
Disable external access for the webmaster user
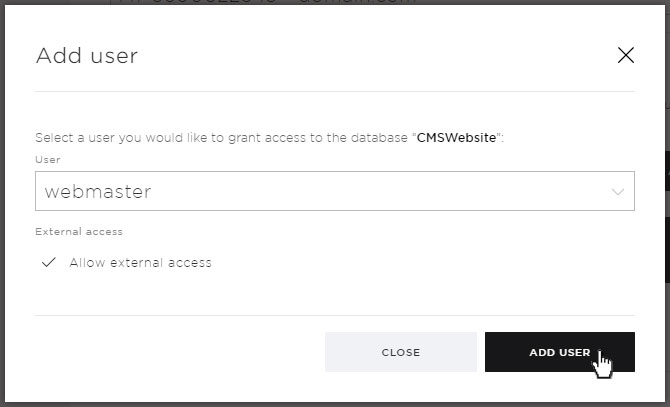click(x=49, y=262)
